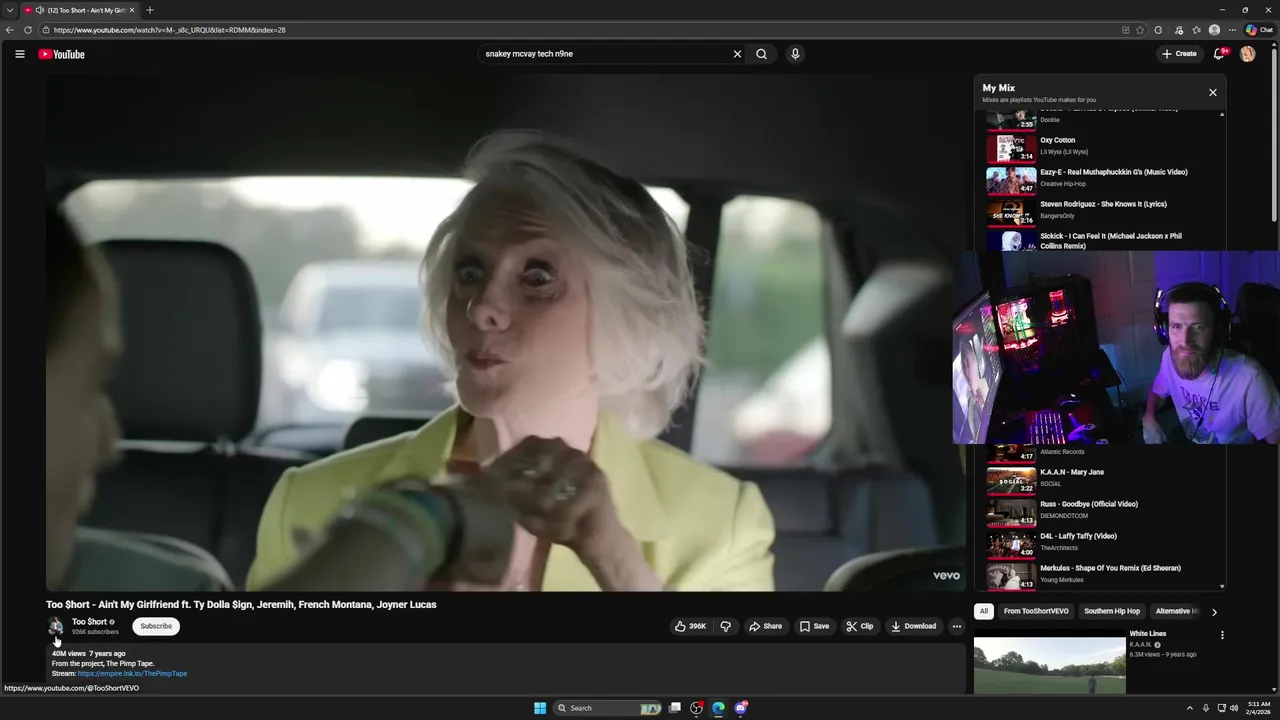Open the browser apps grid icon in address bar
This screenshot has height=720, width=1280.
pyautogui.click(x=1126, y=30)
